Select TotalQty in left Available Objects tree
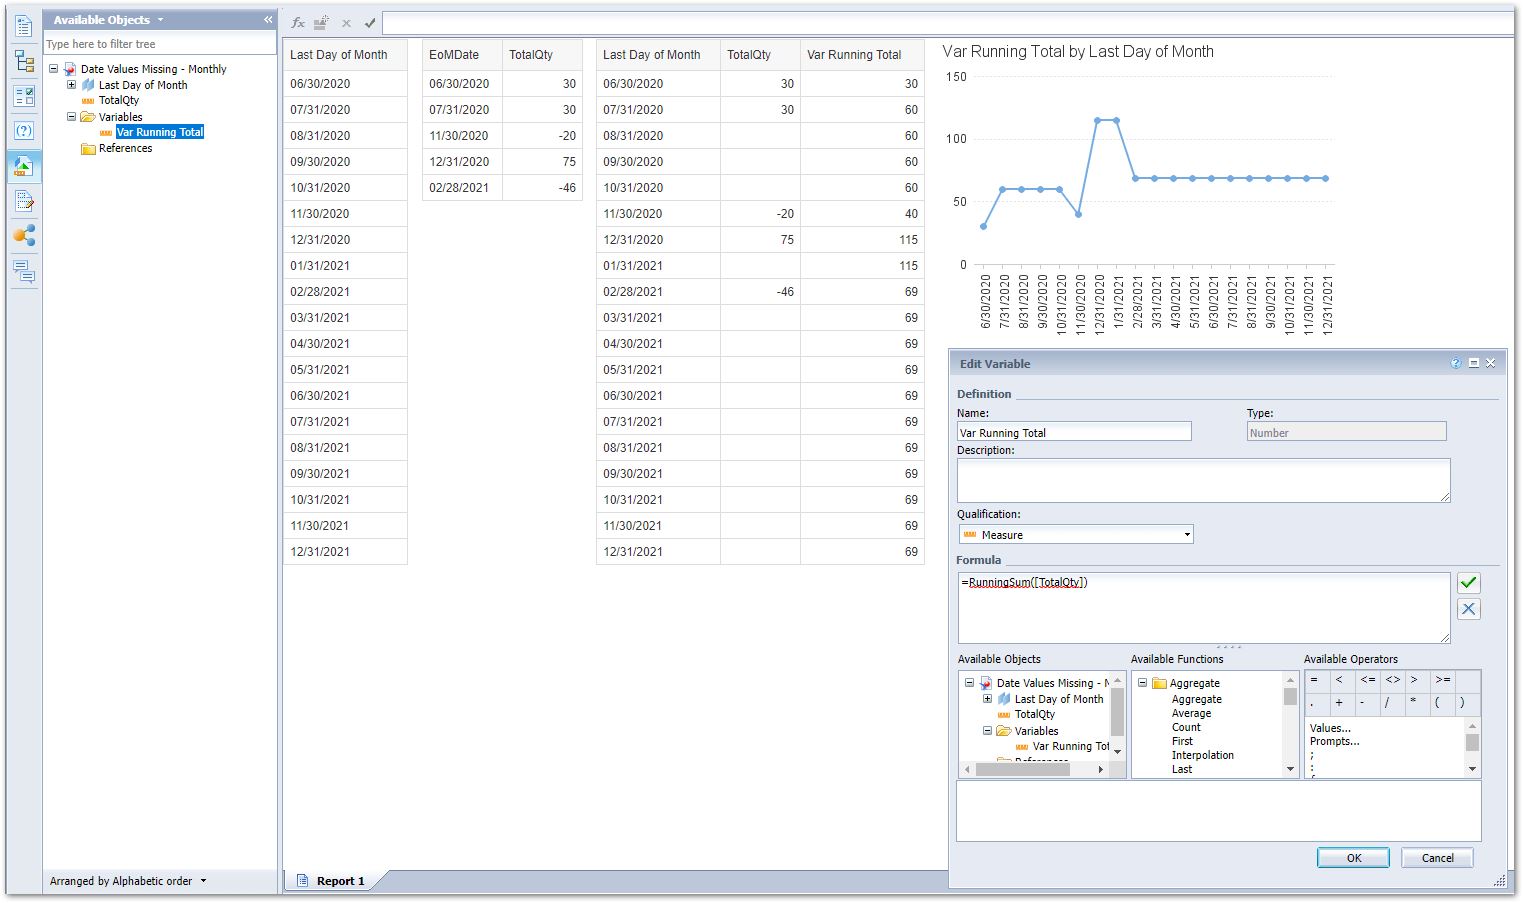 coord(118,100)
